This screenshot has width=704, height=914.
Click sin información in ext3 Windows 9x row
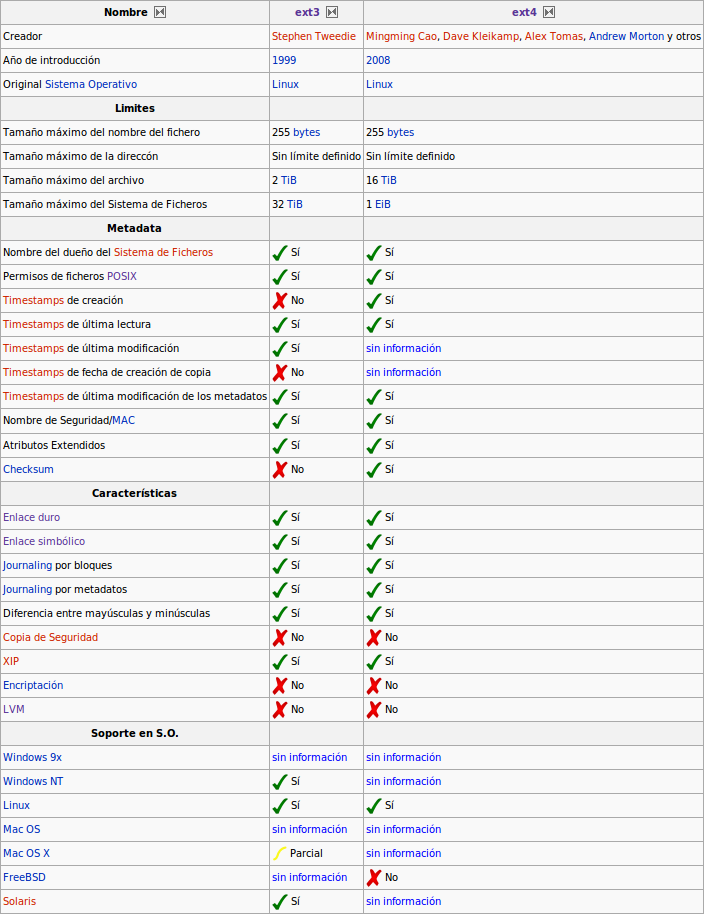click(x=310, y=757)
